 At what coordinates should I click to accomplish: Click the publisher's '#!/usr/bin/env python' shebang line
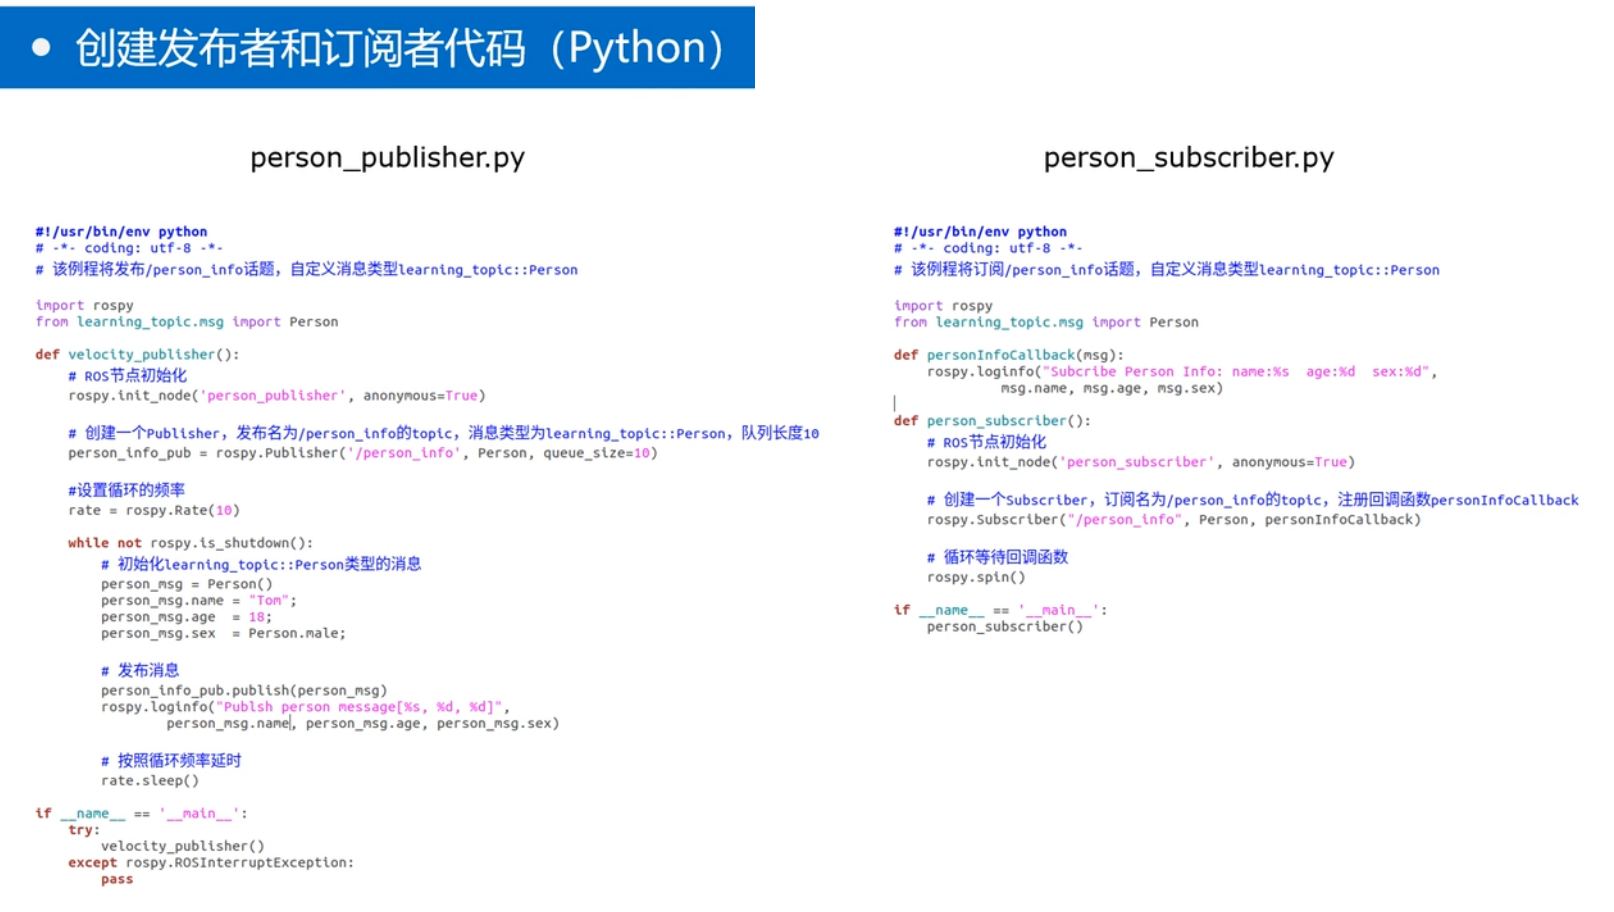(x=121, y=231)
